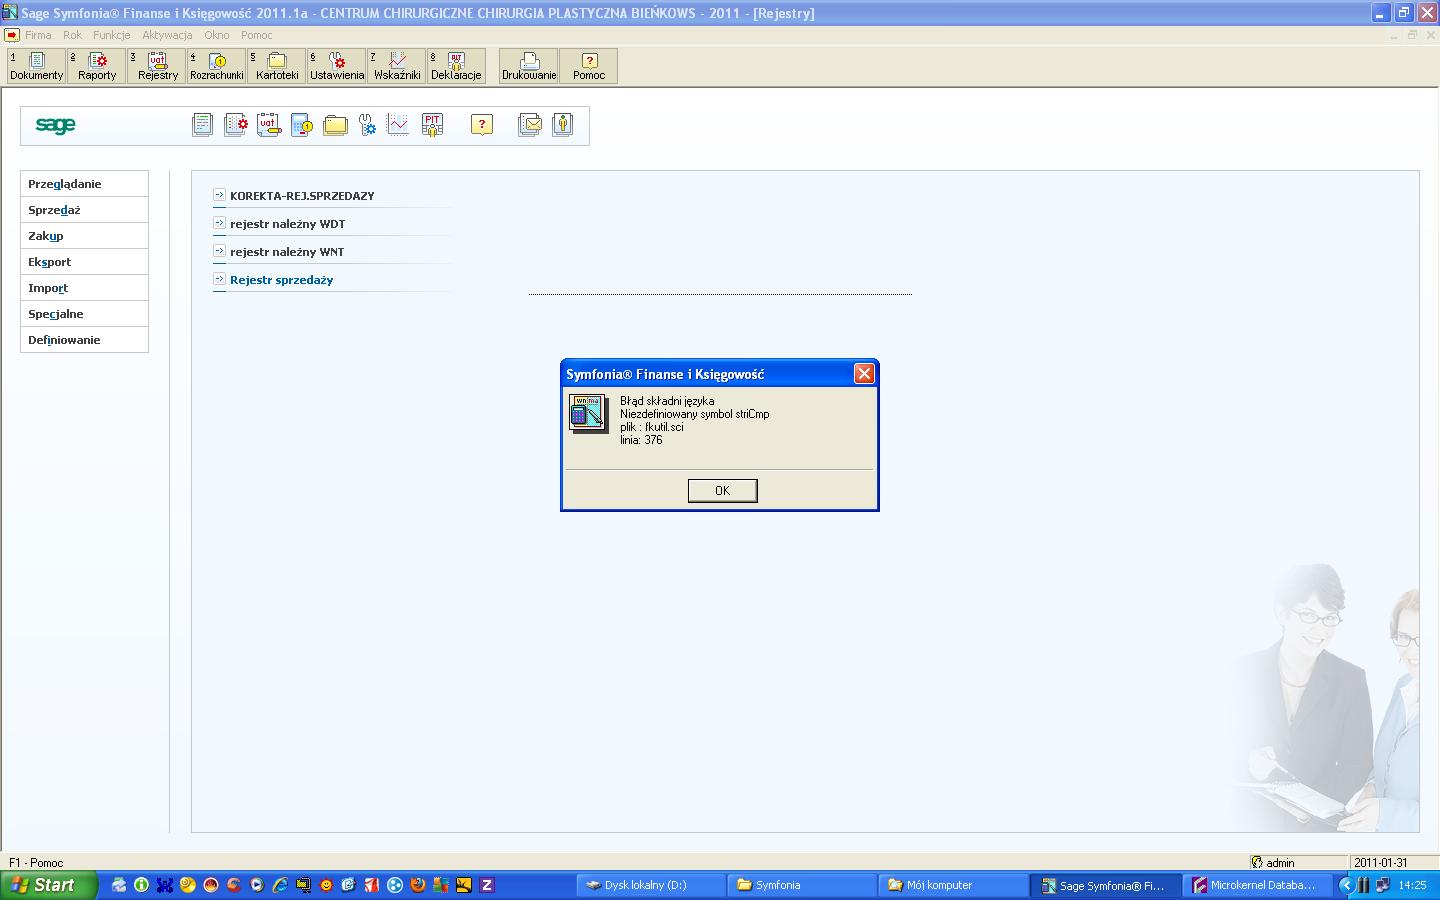The width and height of the screenshot is (1440, 900).
Task: Open rejestr należny WNT link
Action: click(287, 252)
